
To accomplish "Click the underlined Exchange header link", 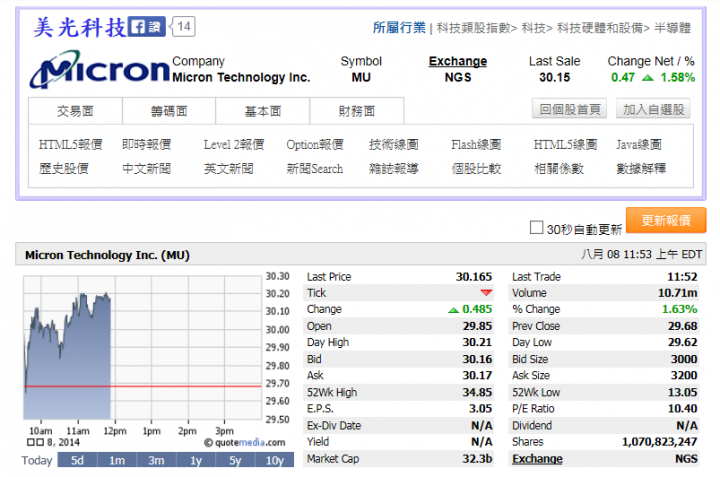I will pyautogui.click(x=458, y=61).
